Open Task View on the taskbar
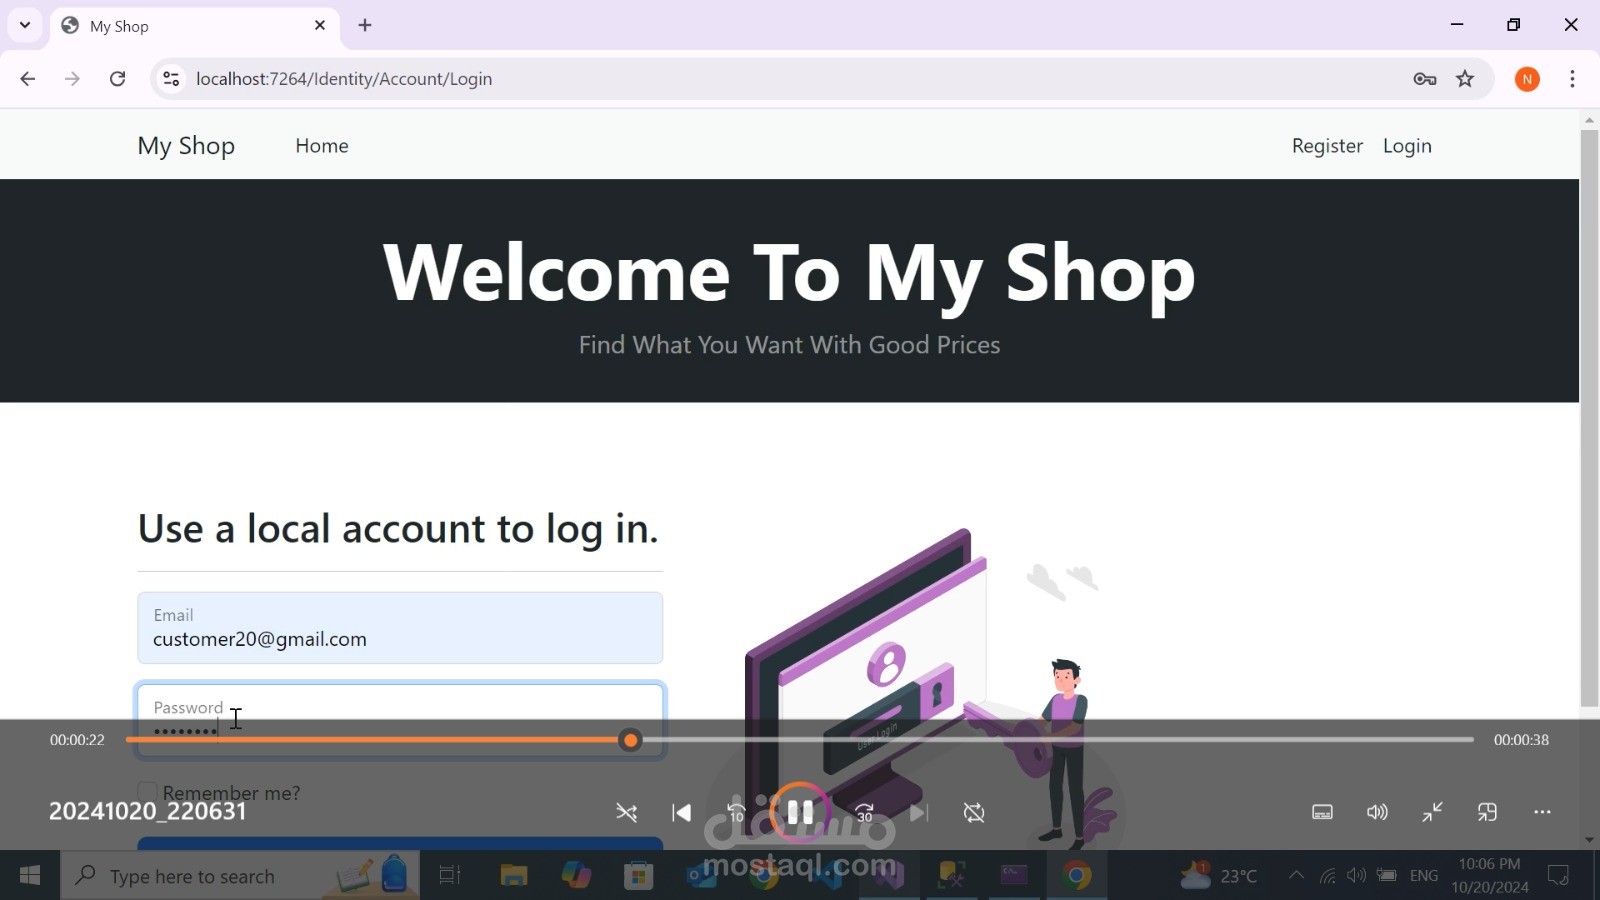 tap(450, 876)
